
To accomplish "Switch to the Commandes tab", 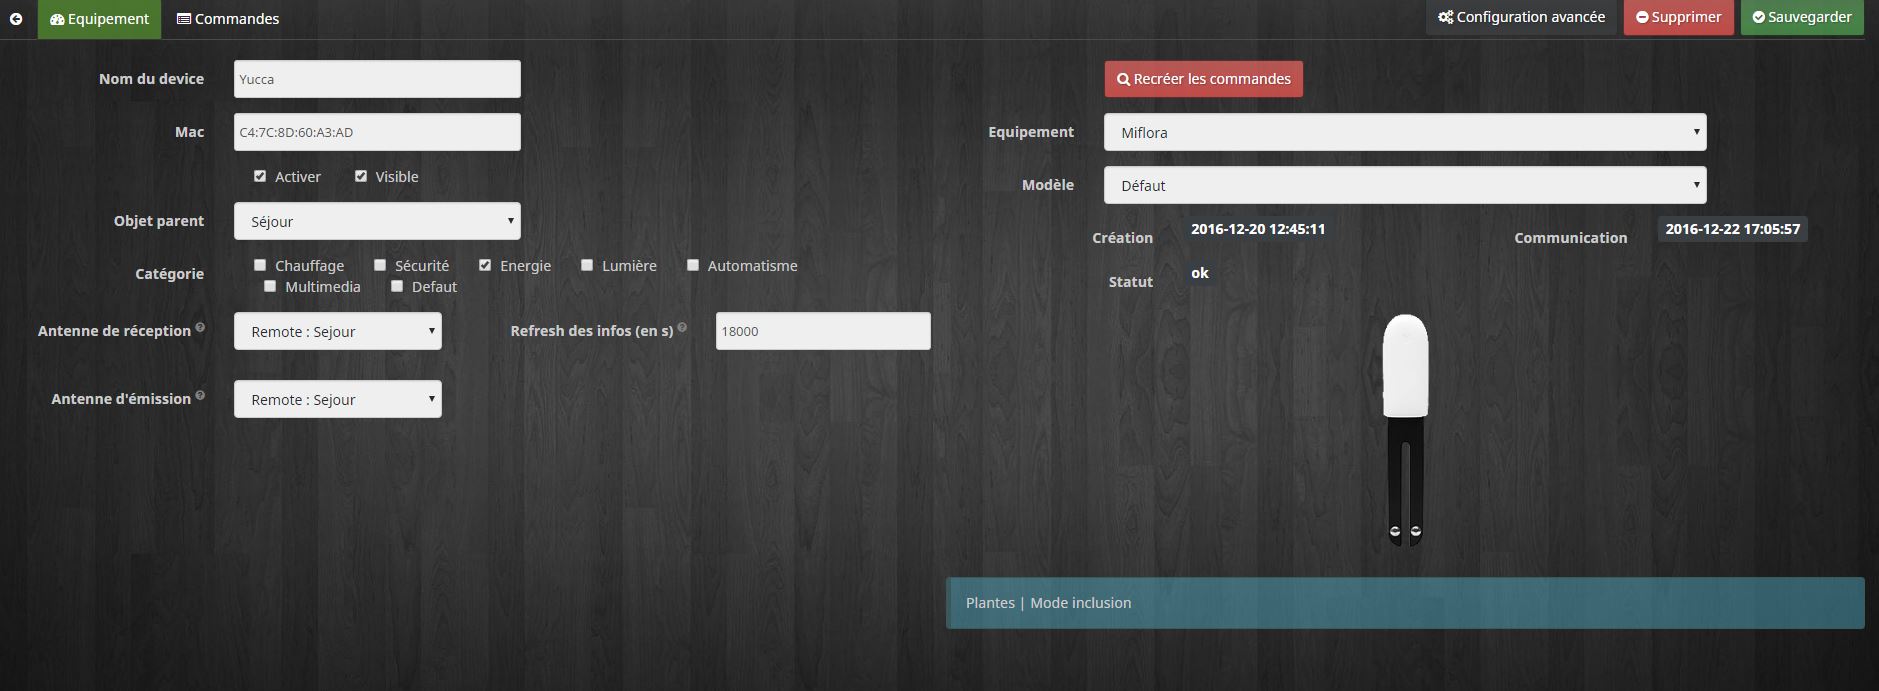I will 228,19.
